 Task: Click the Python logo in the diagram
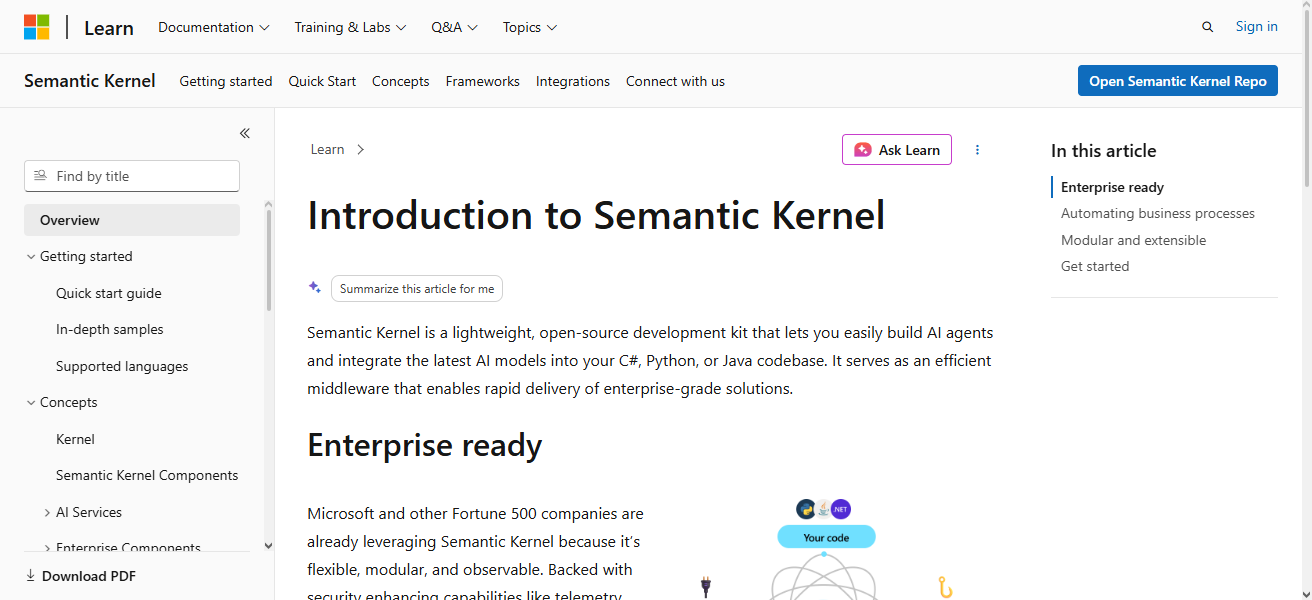pos(806,509)
